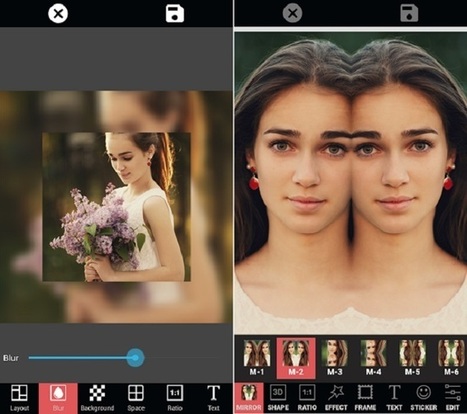The width and height of the screenshot is (467, 414).
Task: Open the FRAME tool
Action: 365,398
